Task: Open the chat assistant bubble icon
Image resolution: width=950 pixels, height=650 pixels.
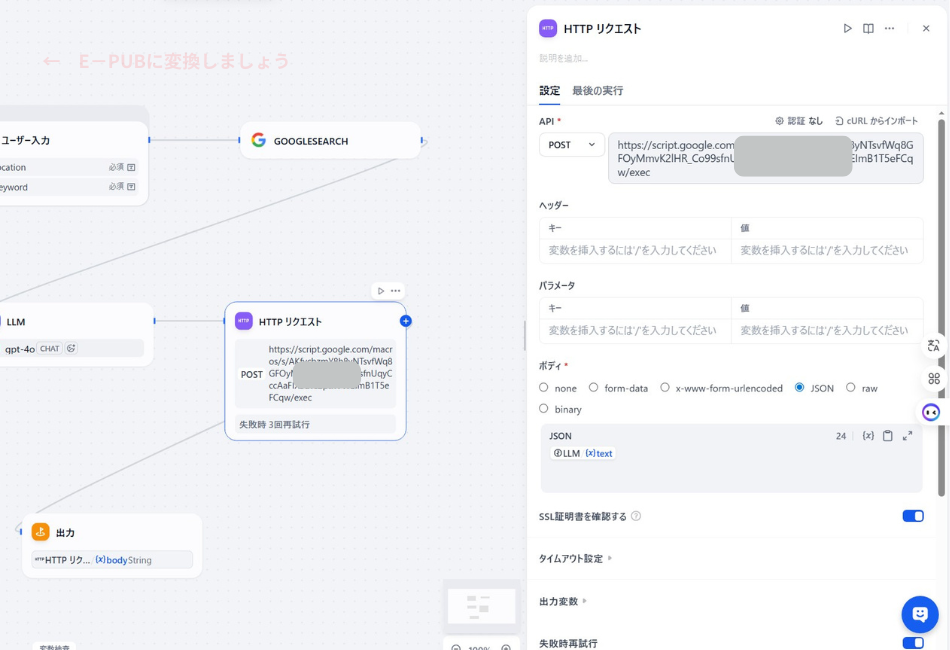Action: coord(919,614)
